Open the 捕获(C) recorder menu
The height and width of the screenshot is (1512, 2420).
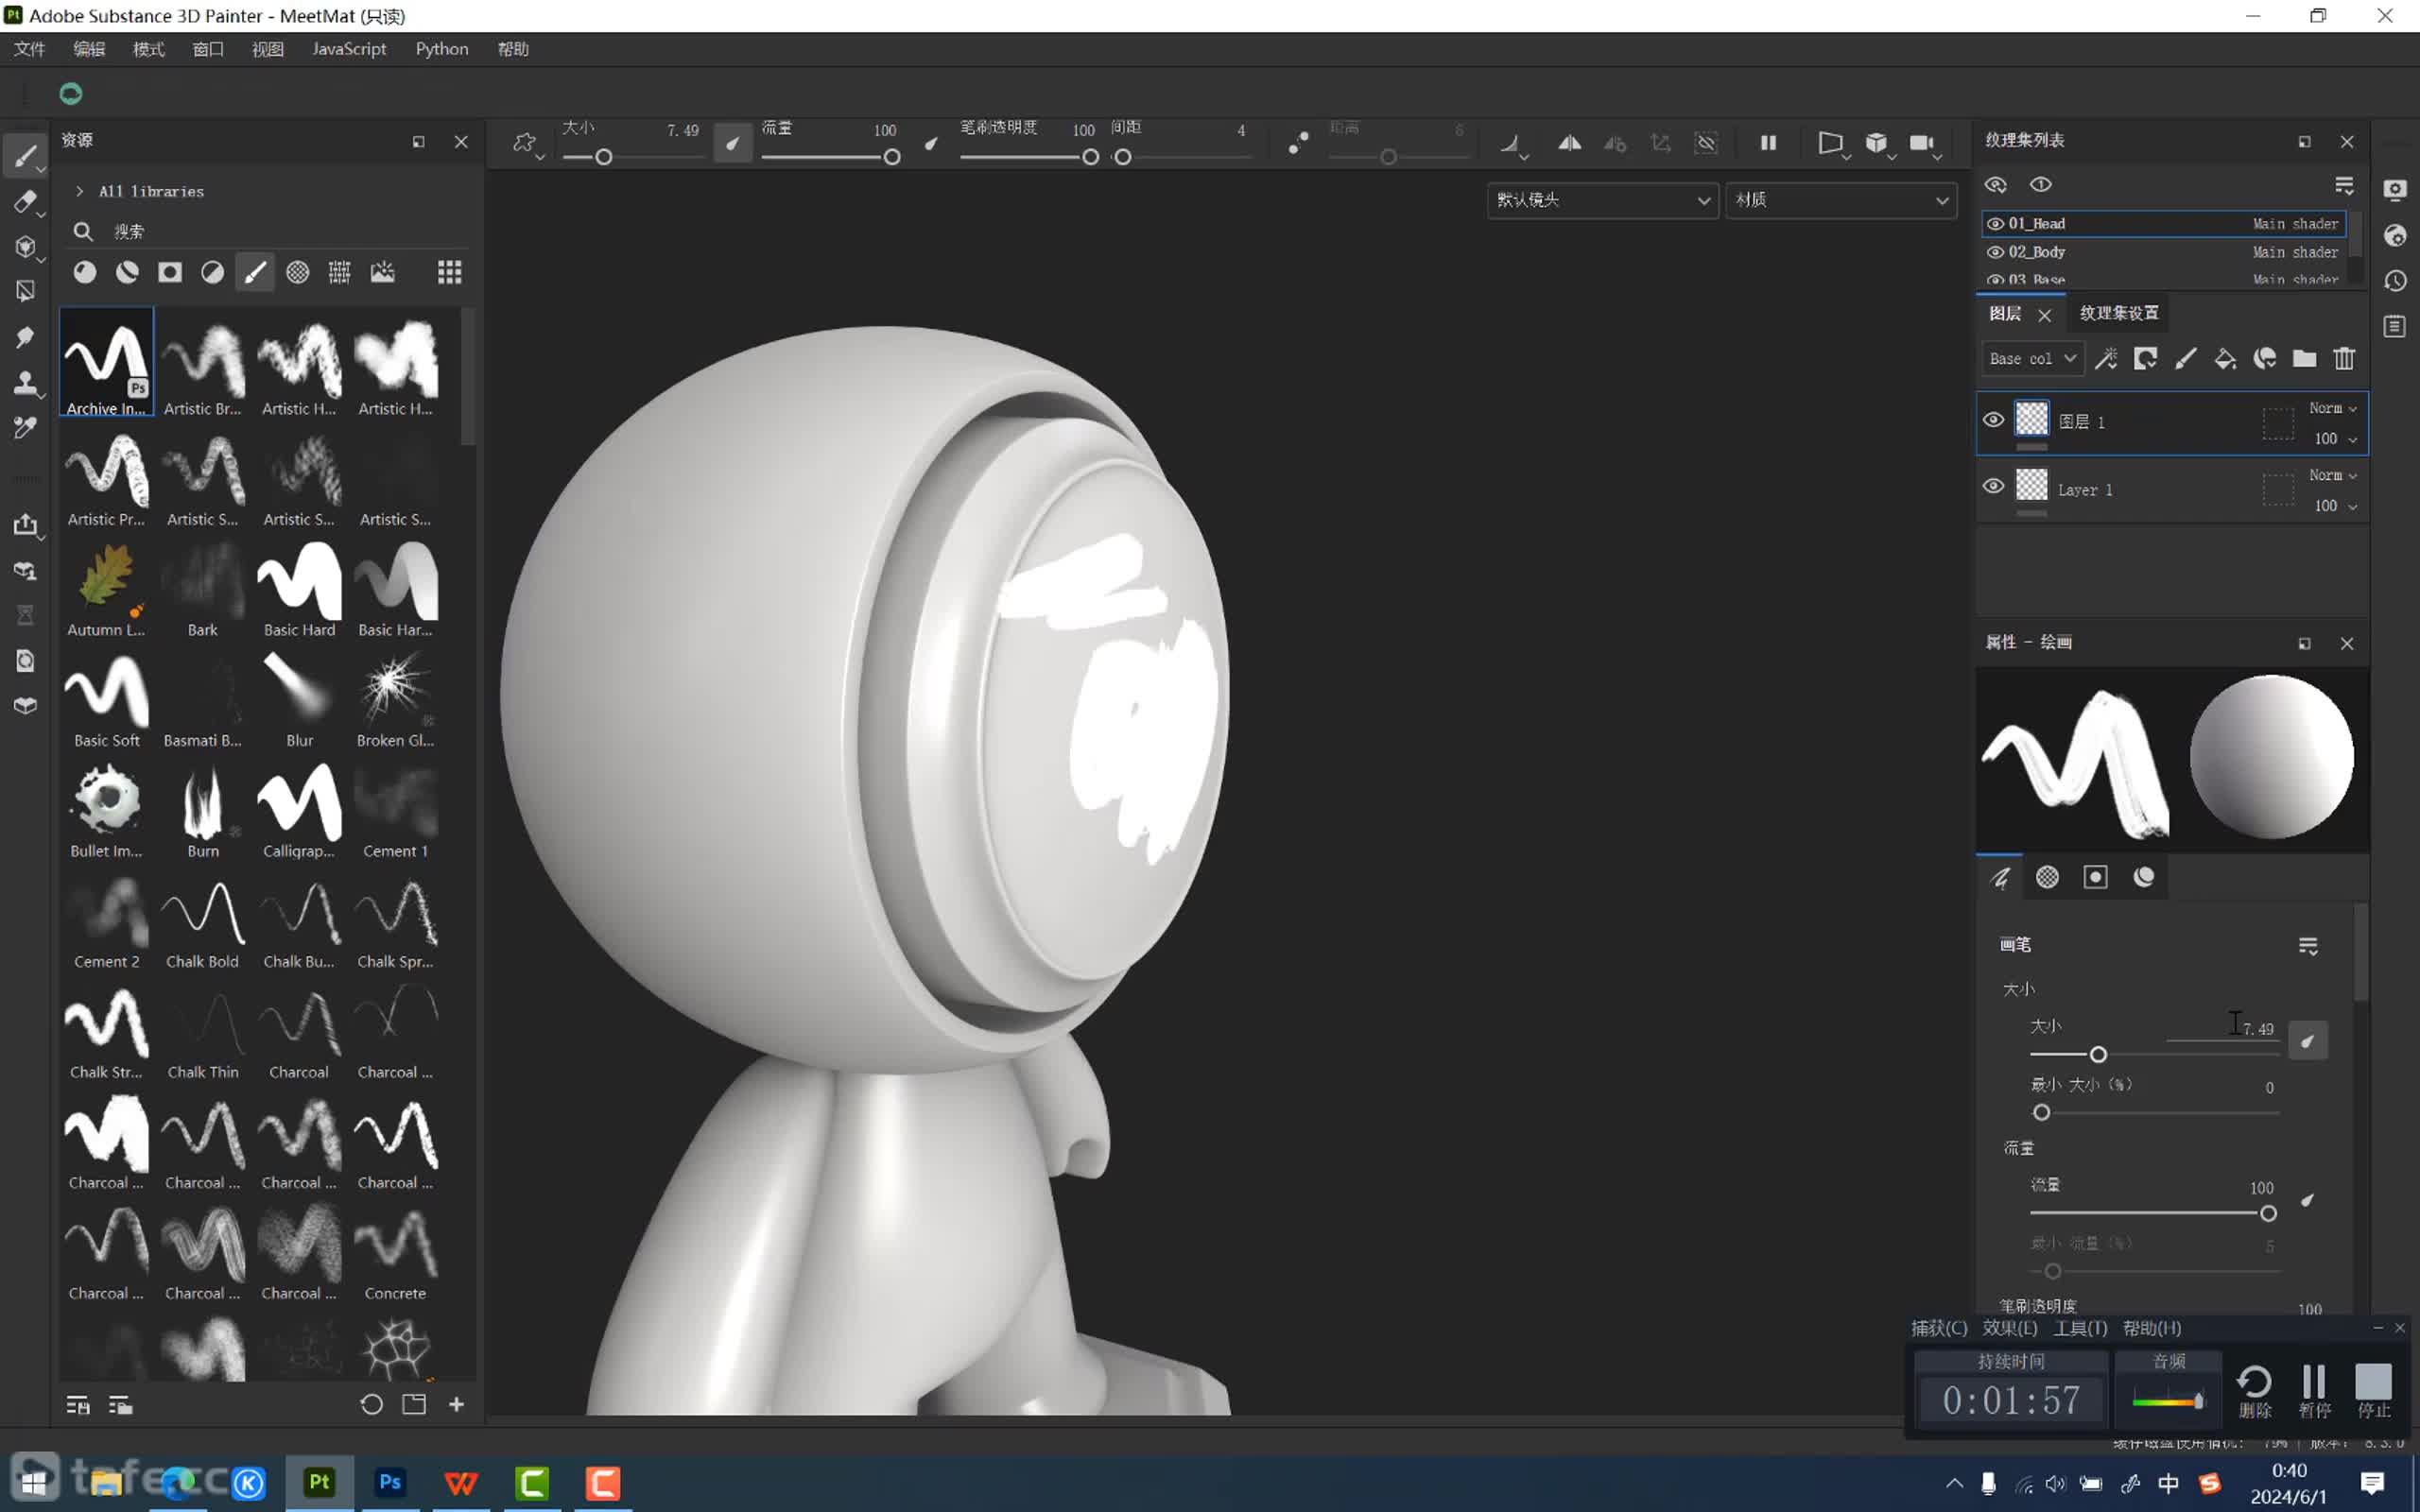coord(1939,1328)
